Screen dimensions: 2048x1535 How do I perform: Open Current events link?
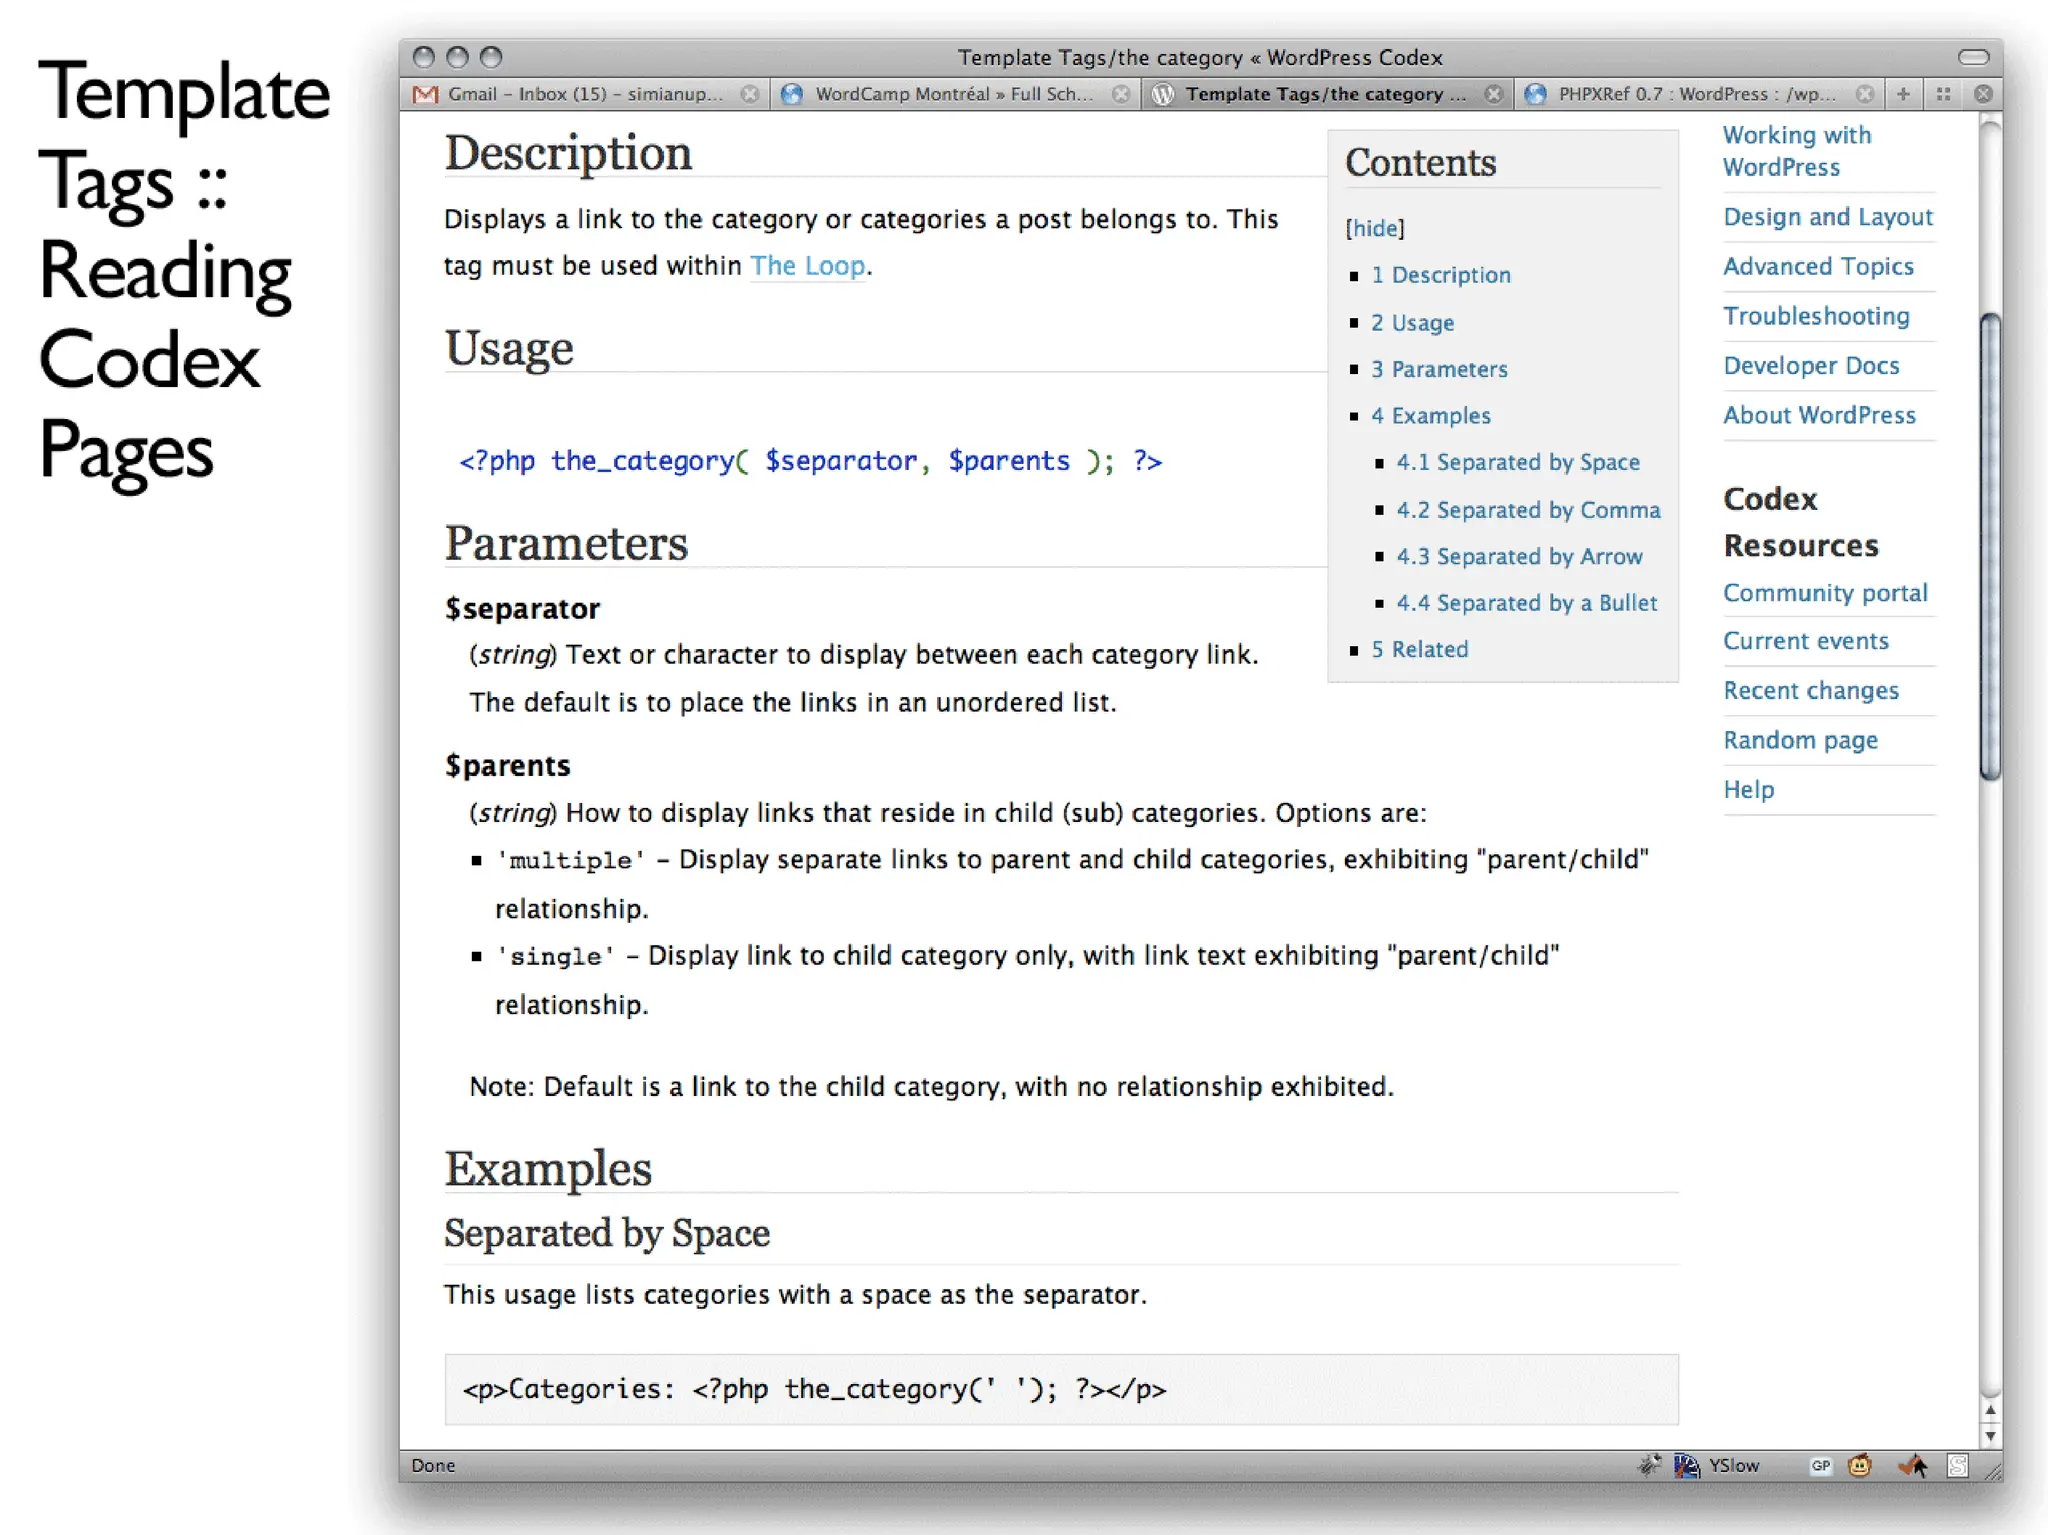(x=1806, y=641)
